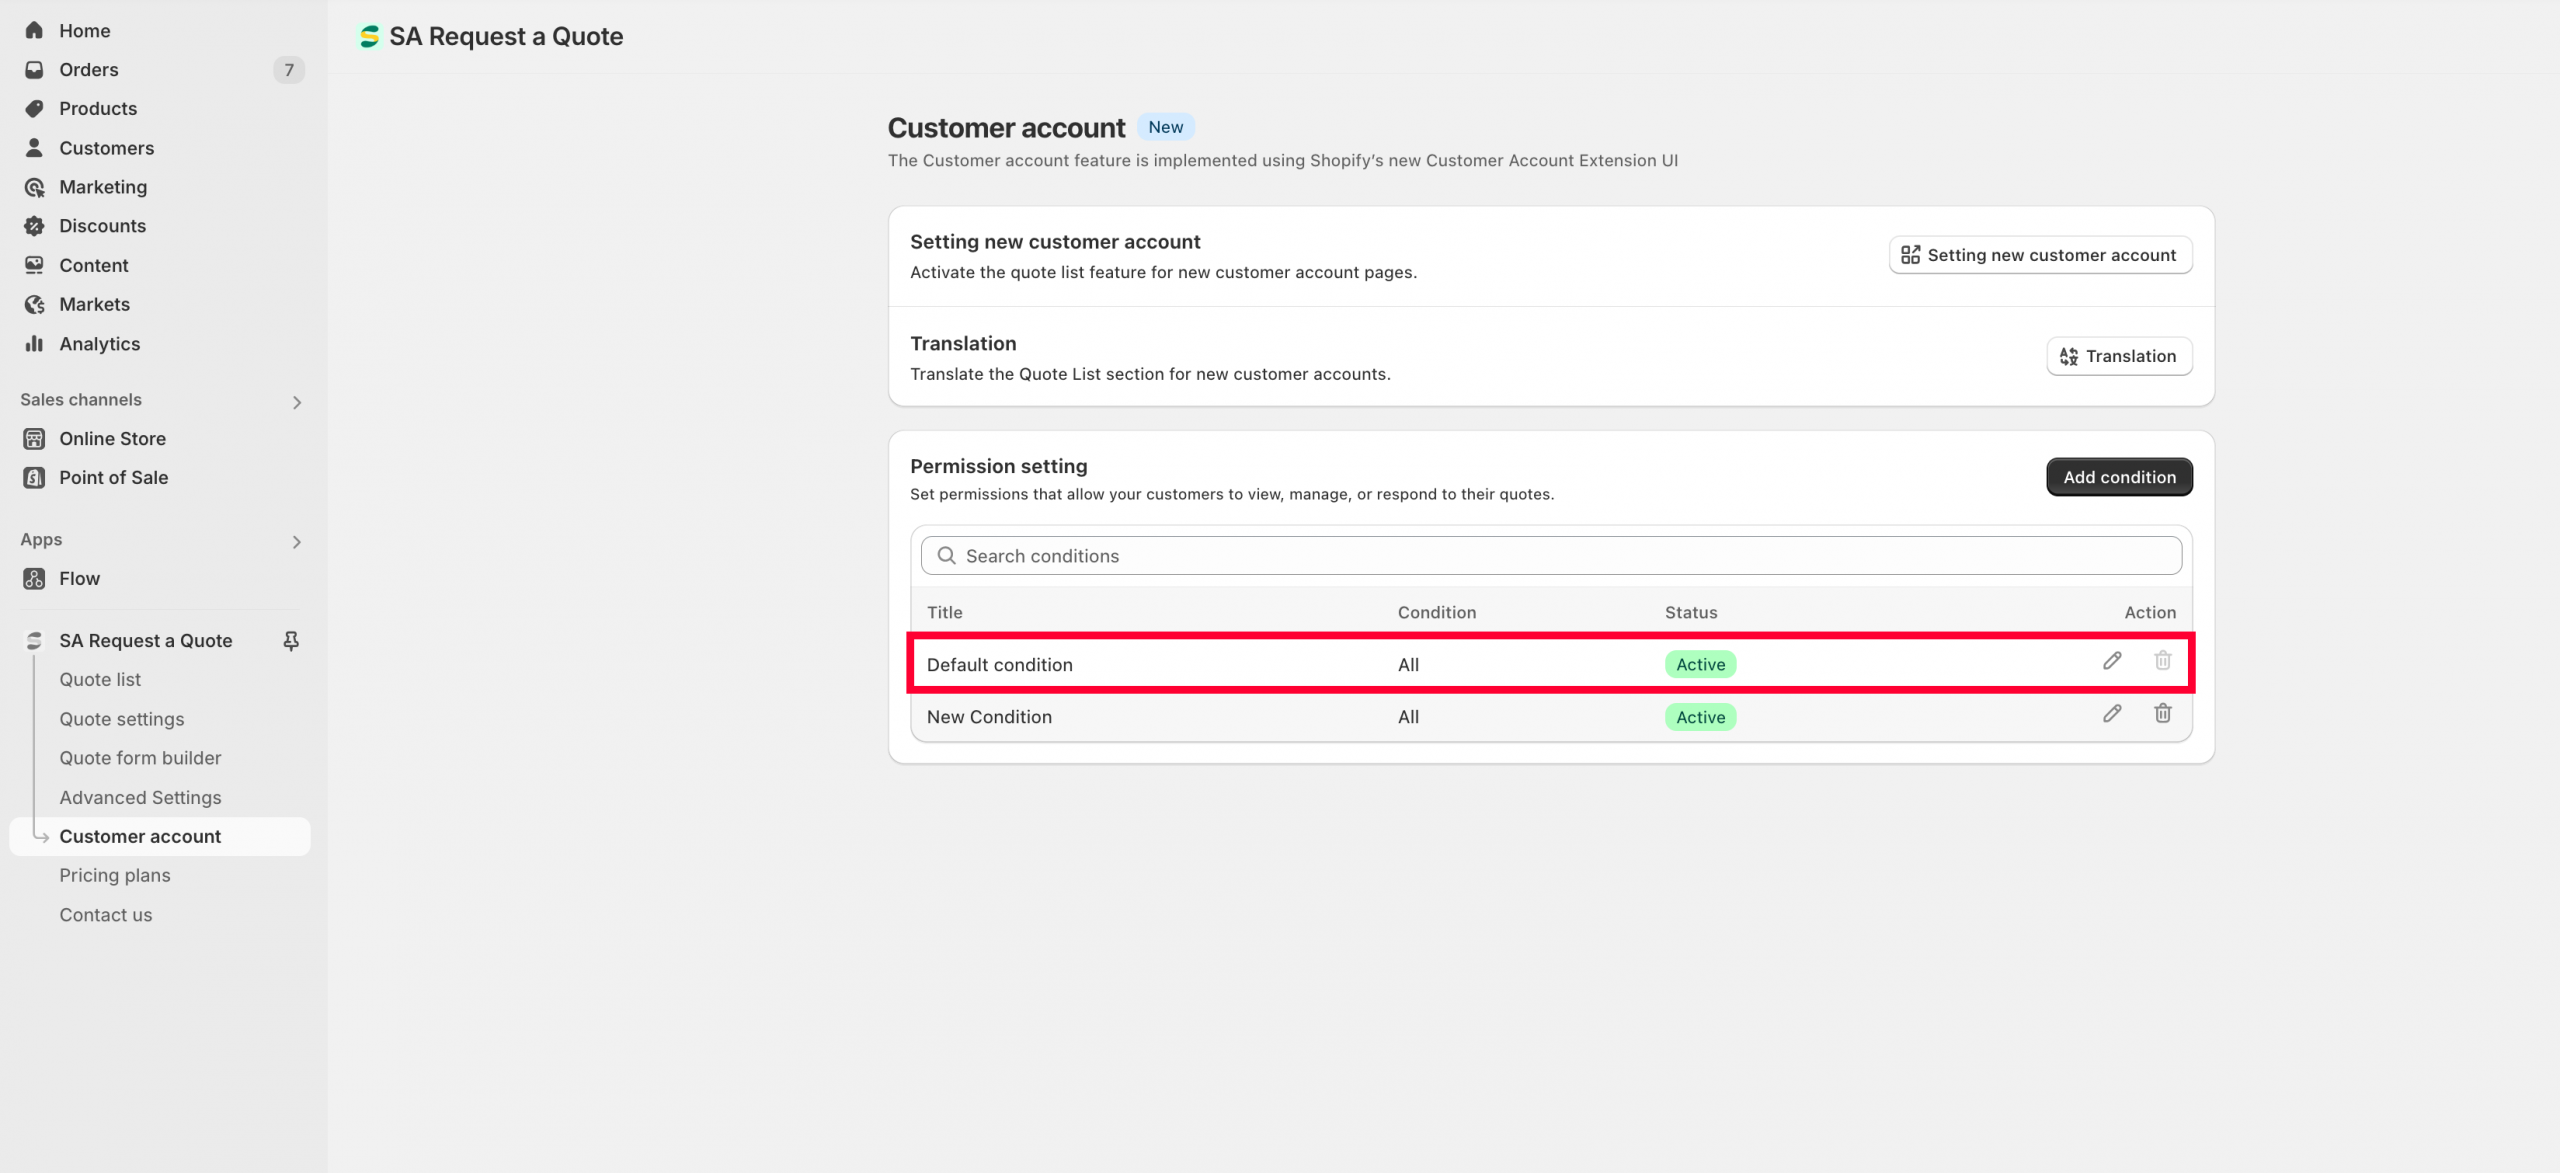2560x1173 pixels.
Task: Open Advanced Settings page
Action: 140,797
